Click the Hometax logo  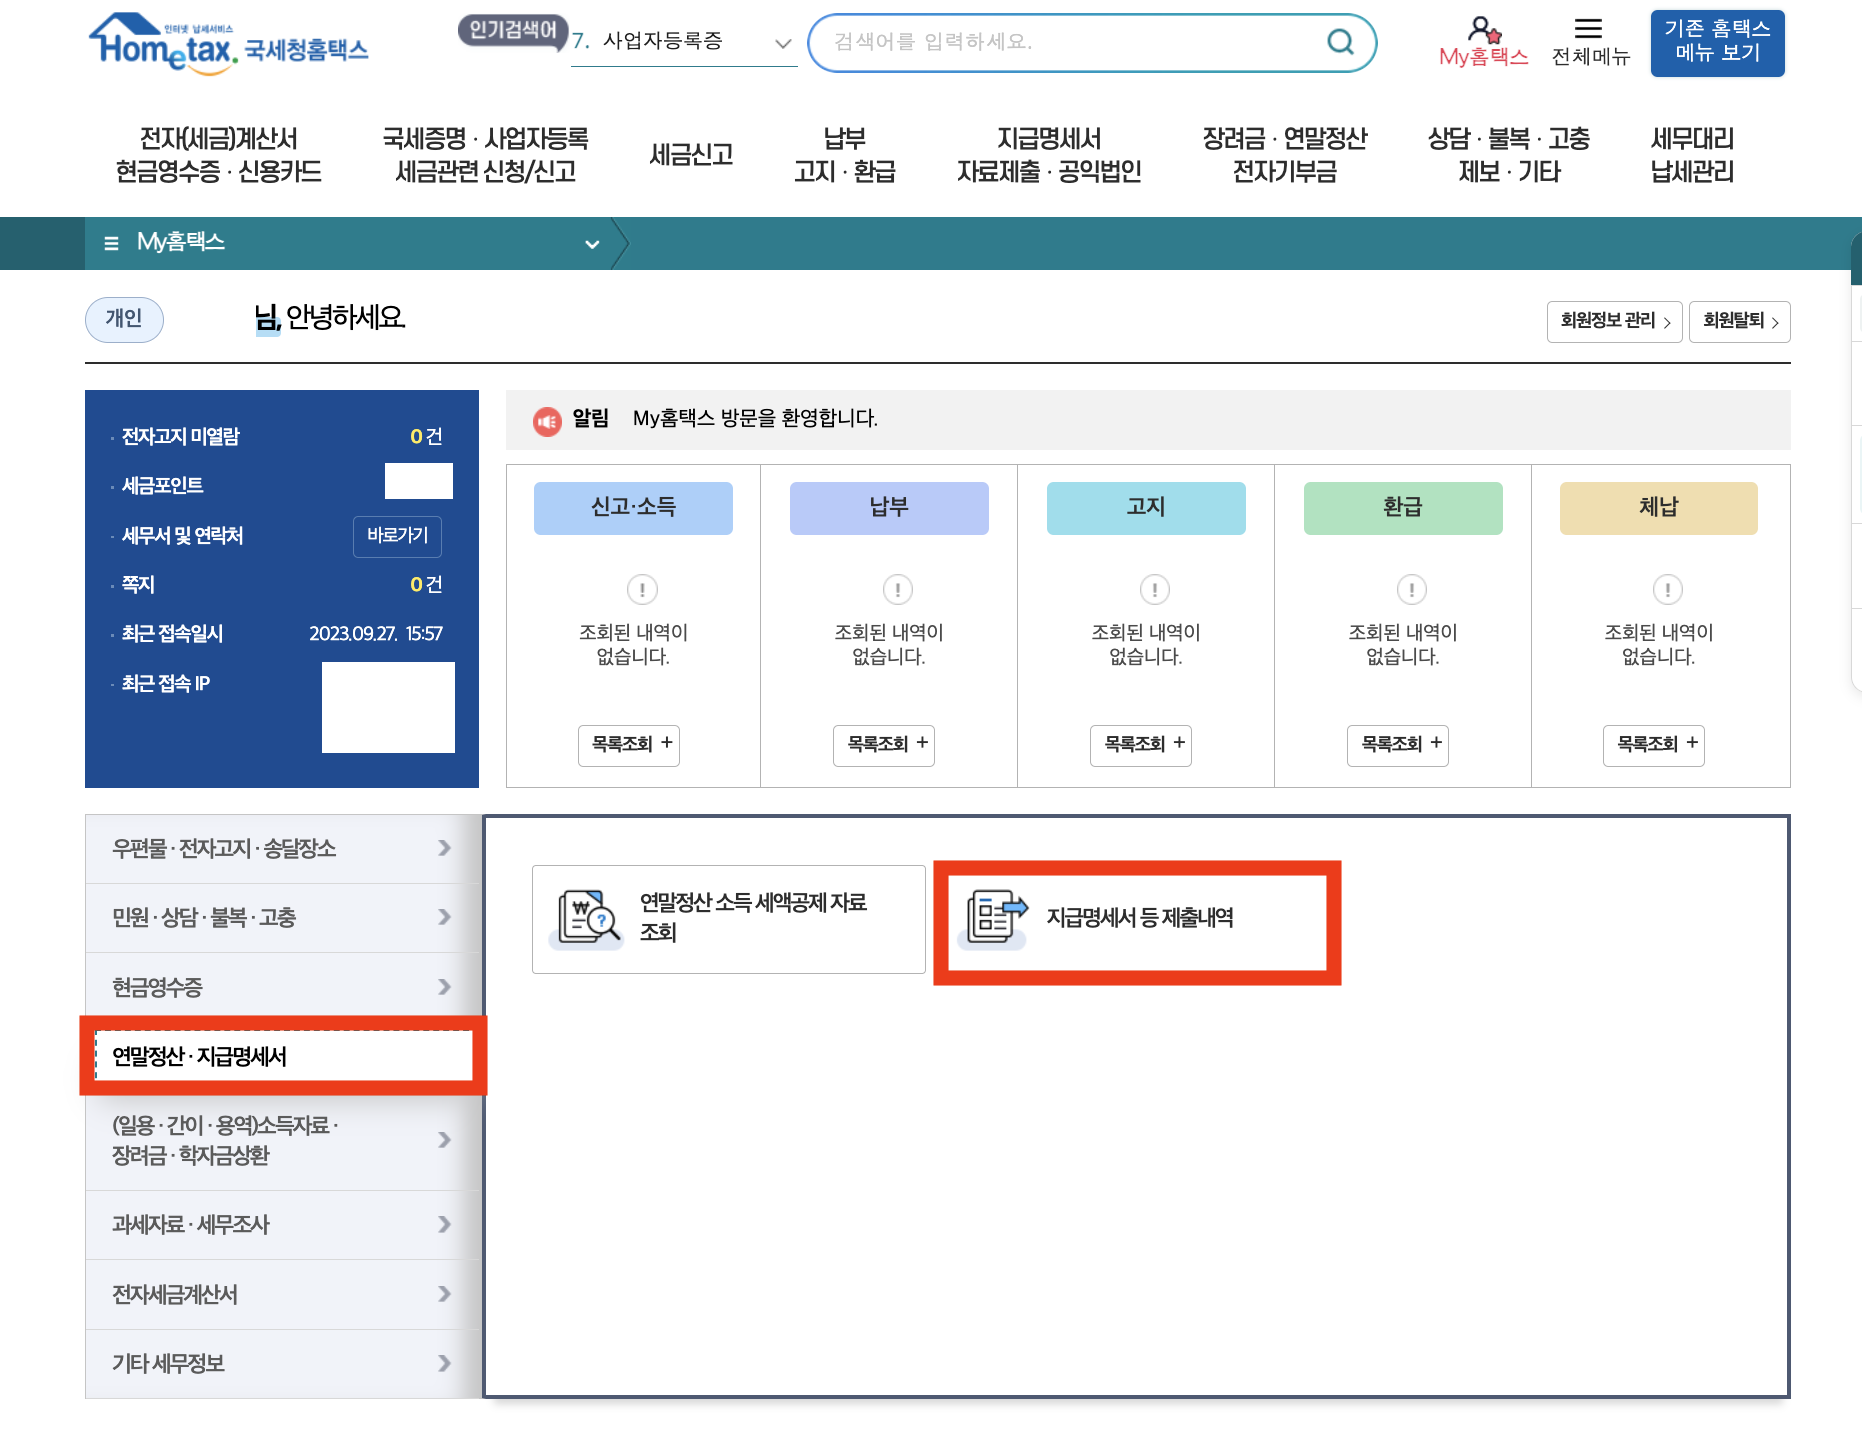[x=229, y=43]
